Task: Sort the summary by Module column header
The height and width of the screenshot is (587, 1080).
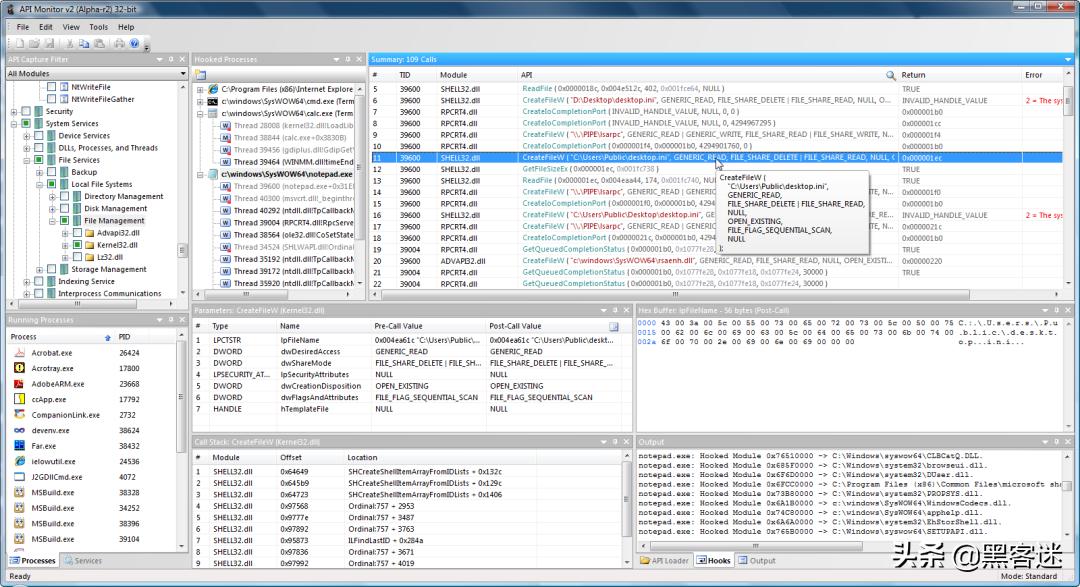Action: [x=453, y=75]
